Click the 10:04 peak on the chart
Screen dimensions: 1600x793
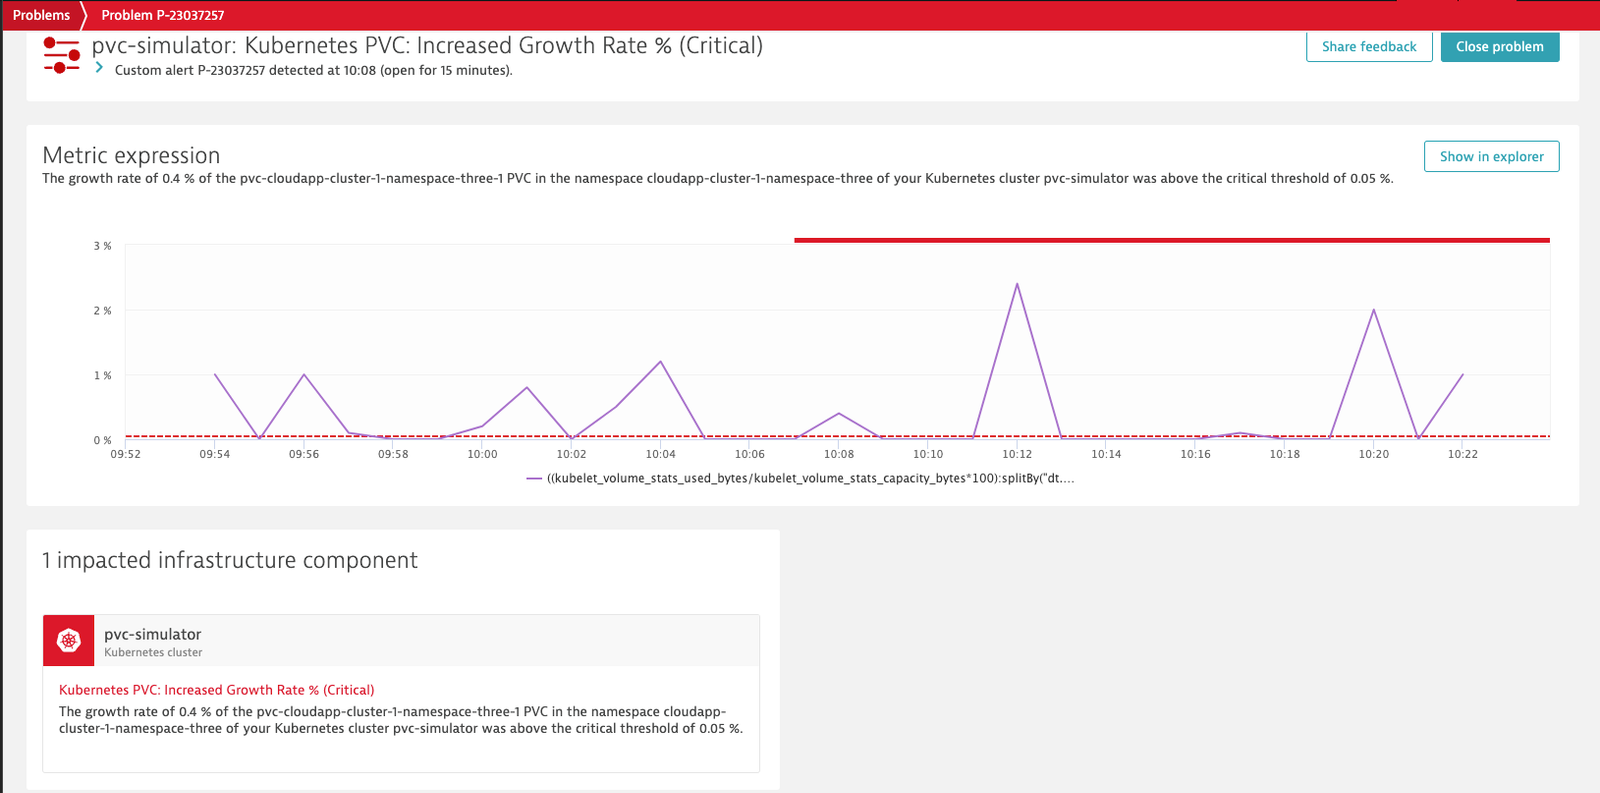coord(660,362)
